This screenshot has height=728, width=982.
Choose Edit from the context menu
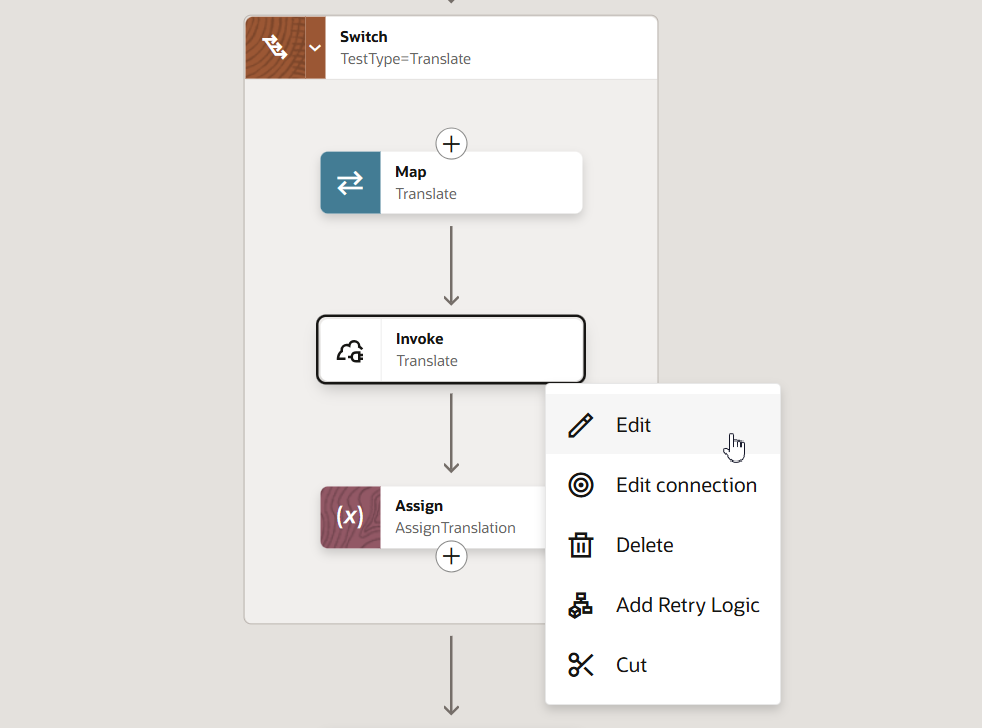[x=663, y=425]
